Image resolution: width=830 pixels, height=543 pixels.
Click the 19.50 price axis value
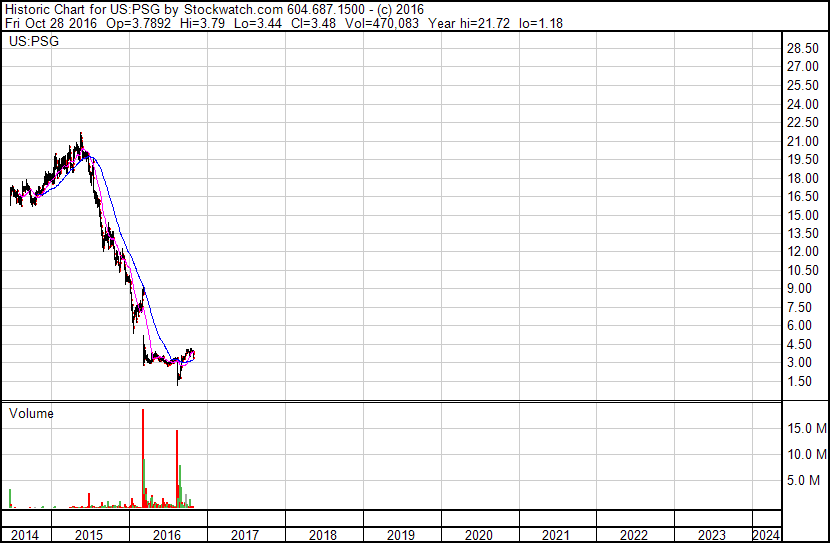coord(803,159)
